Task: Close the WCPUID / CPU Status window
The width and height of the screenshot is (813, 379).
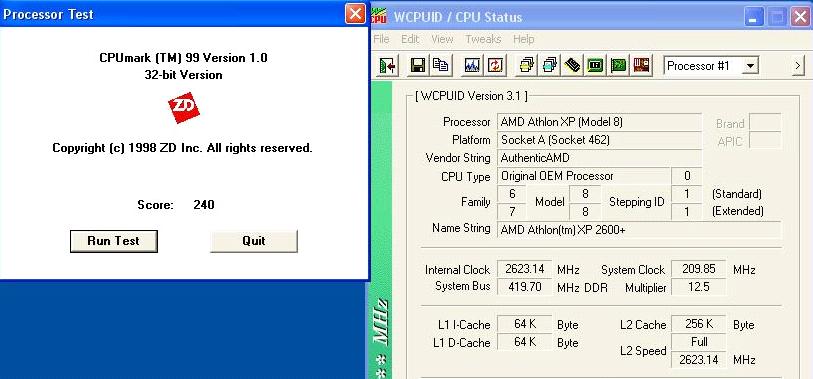Action: tap(800, 17)
